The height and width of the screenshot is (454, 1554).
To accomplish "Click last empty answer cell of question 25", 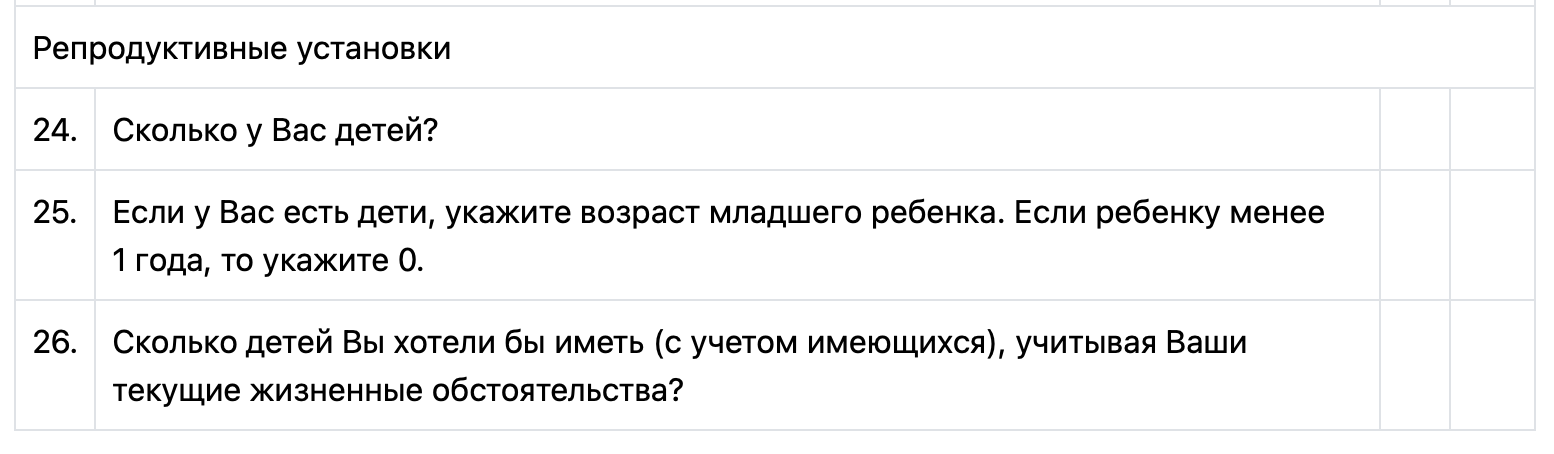I will [1491, 235].
